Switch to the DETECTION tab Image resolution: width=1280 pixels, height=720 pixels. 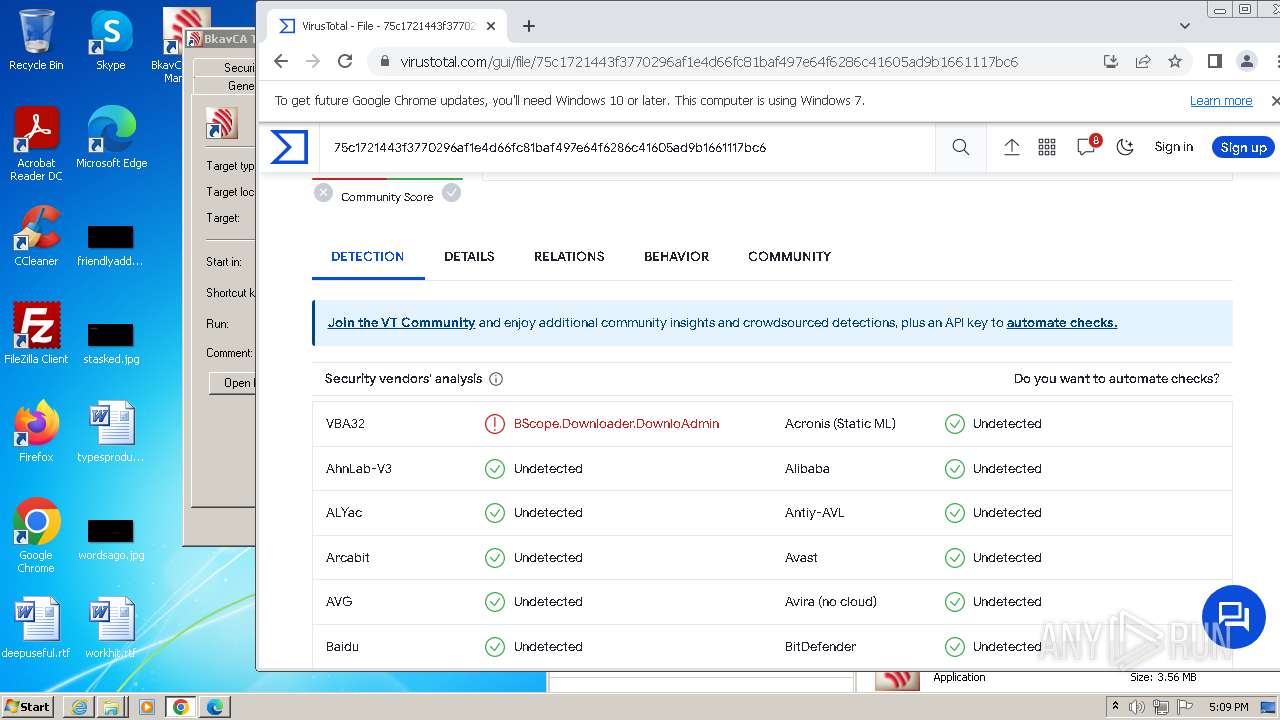click(x=368, y=257)
